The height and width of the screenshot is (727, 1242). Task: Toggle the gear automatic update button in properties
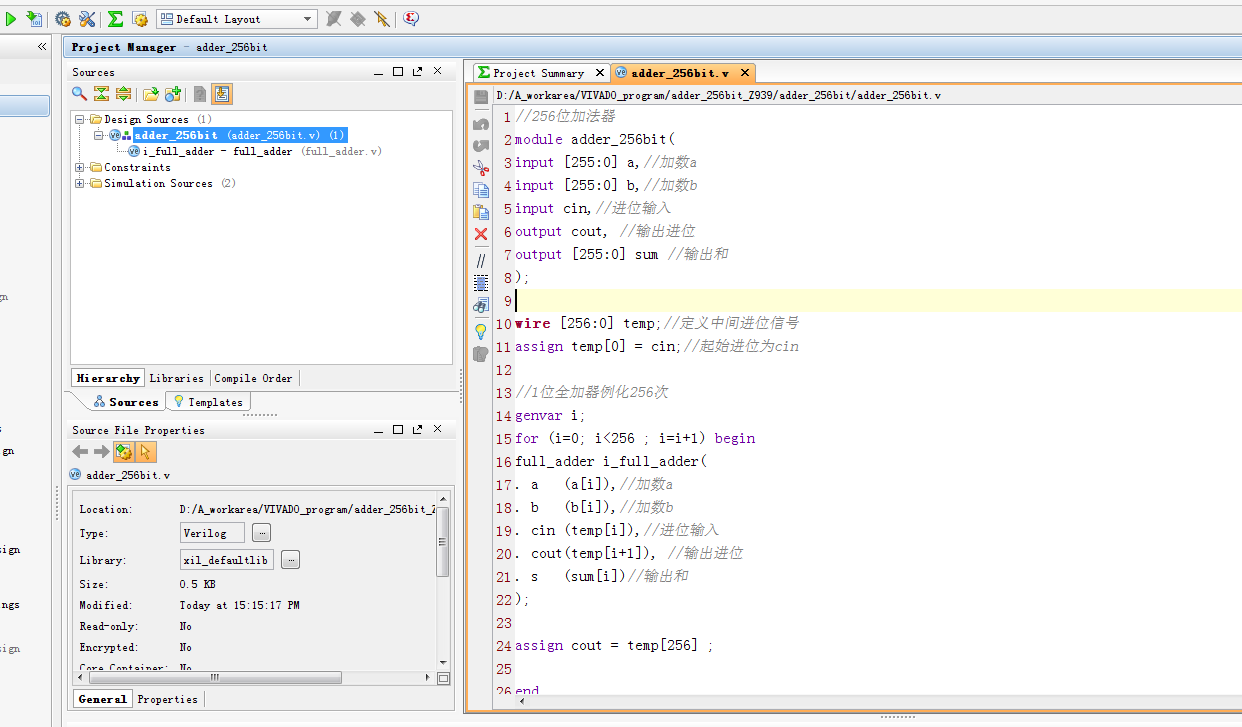click(123, 452)
